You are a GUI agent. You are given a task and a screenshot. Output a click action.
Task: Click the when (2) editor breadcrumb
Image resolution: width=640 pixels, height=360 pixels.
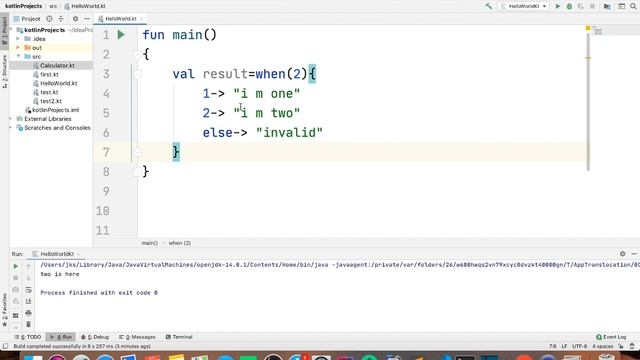(x=180, y=243)
